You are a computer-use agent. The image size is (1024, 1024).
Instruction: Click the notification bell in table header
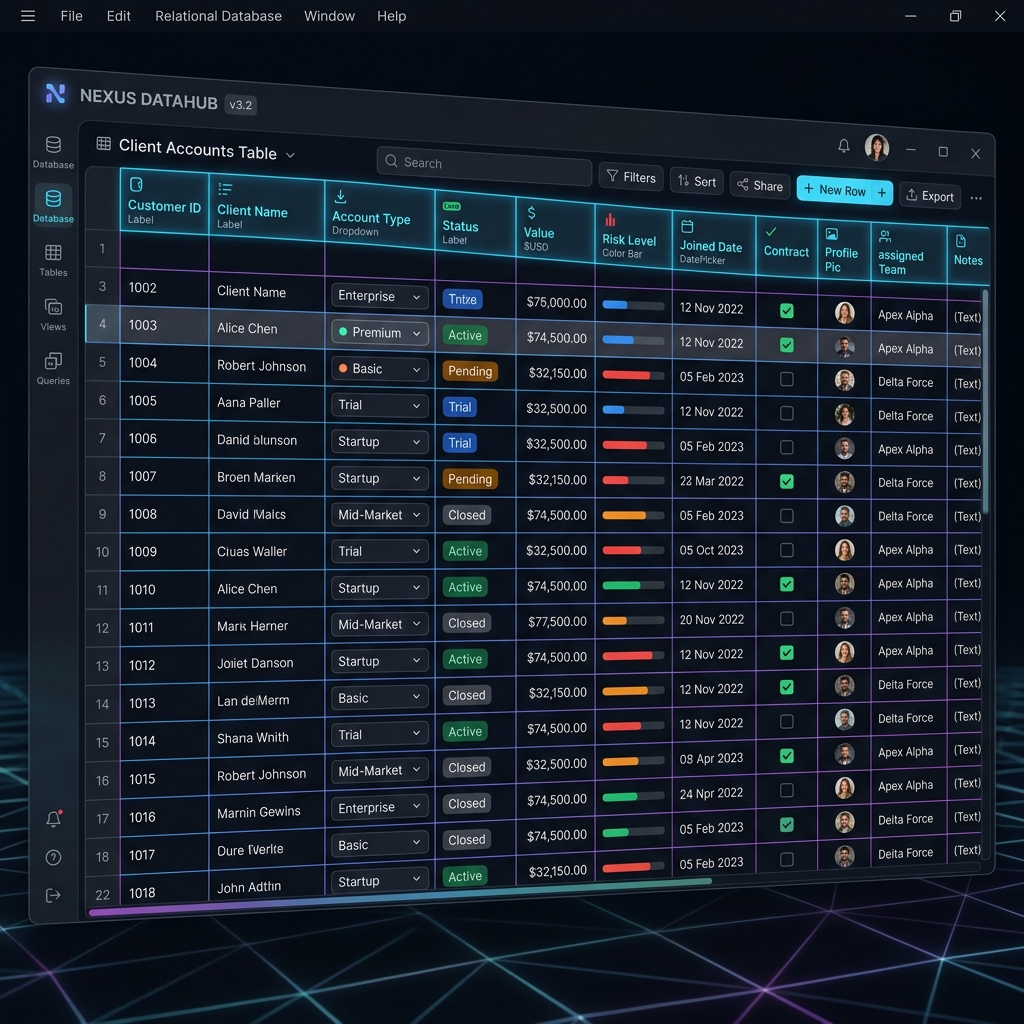[843, 146]
